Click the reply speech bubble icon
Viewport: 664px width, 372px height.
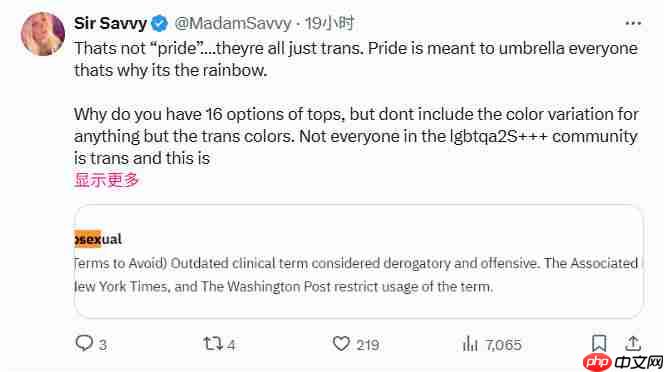(x=84, y=343)
